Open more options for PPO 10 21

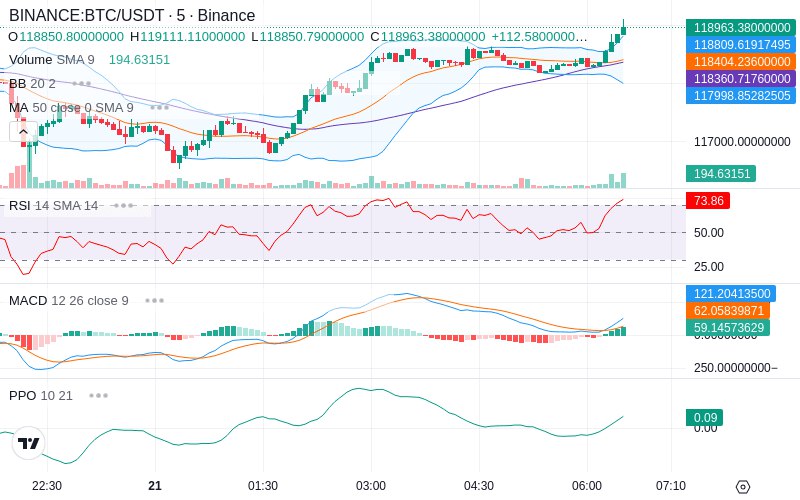(x=98, y=395)
